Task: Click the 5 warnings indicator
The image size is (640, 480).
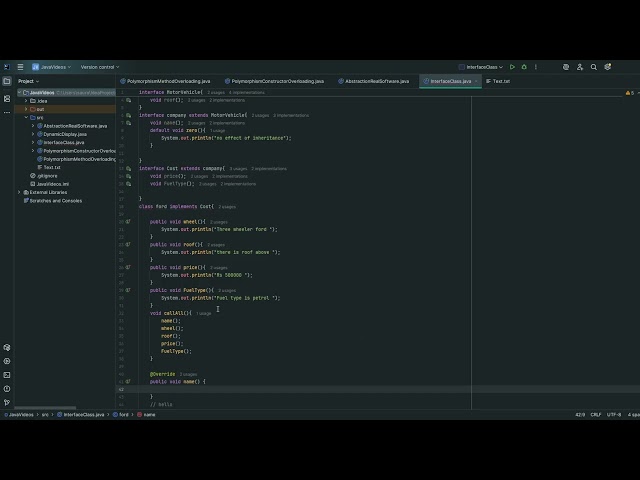Action: 630,93
